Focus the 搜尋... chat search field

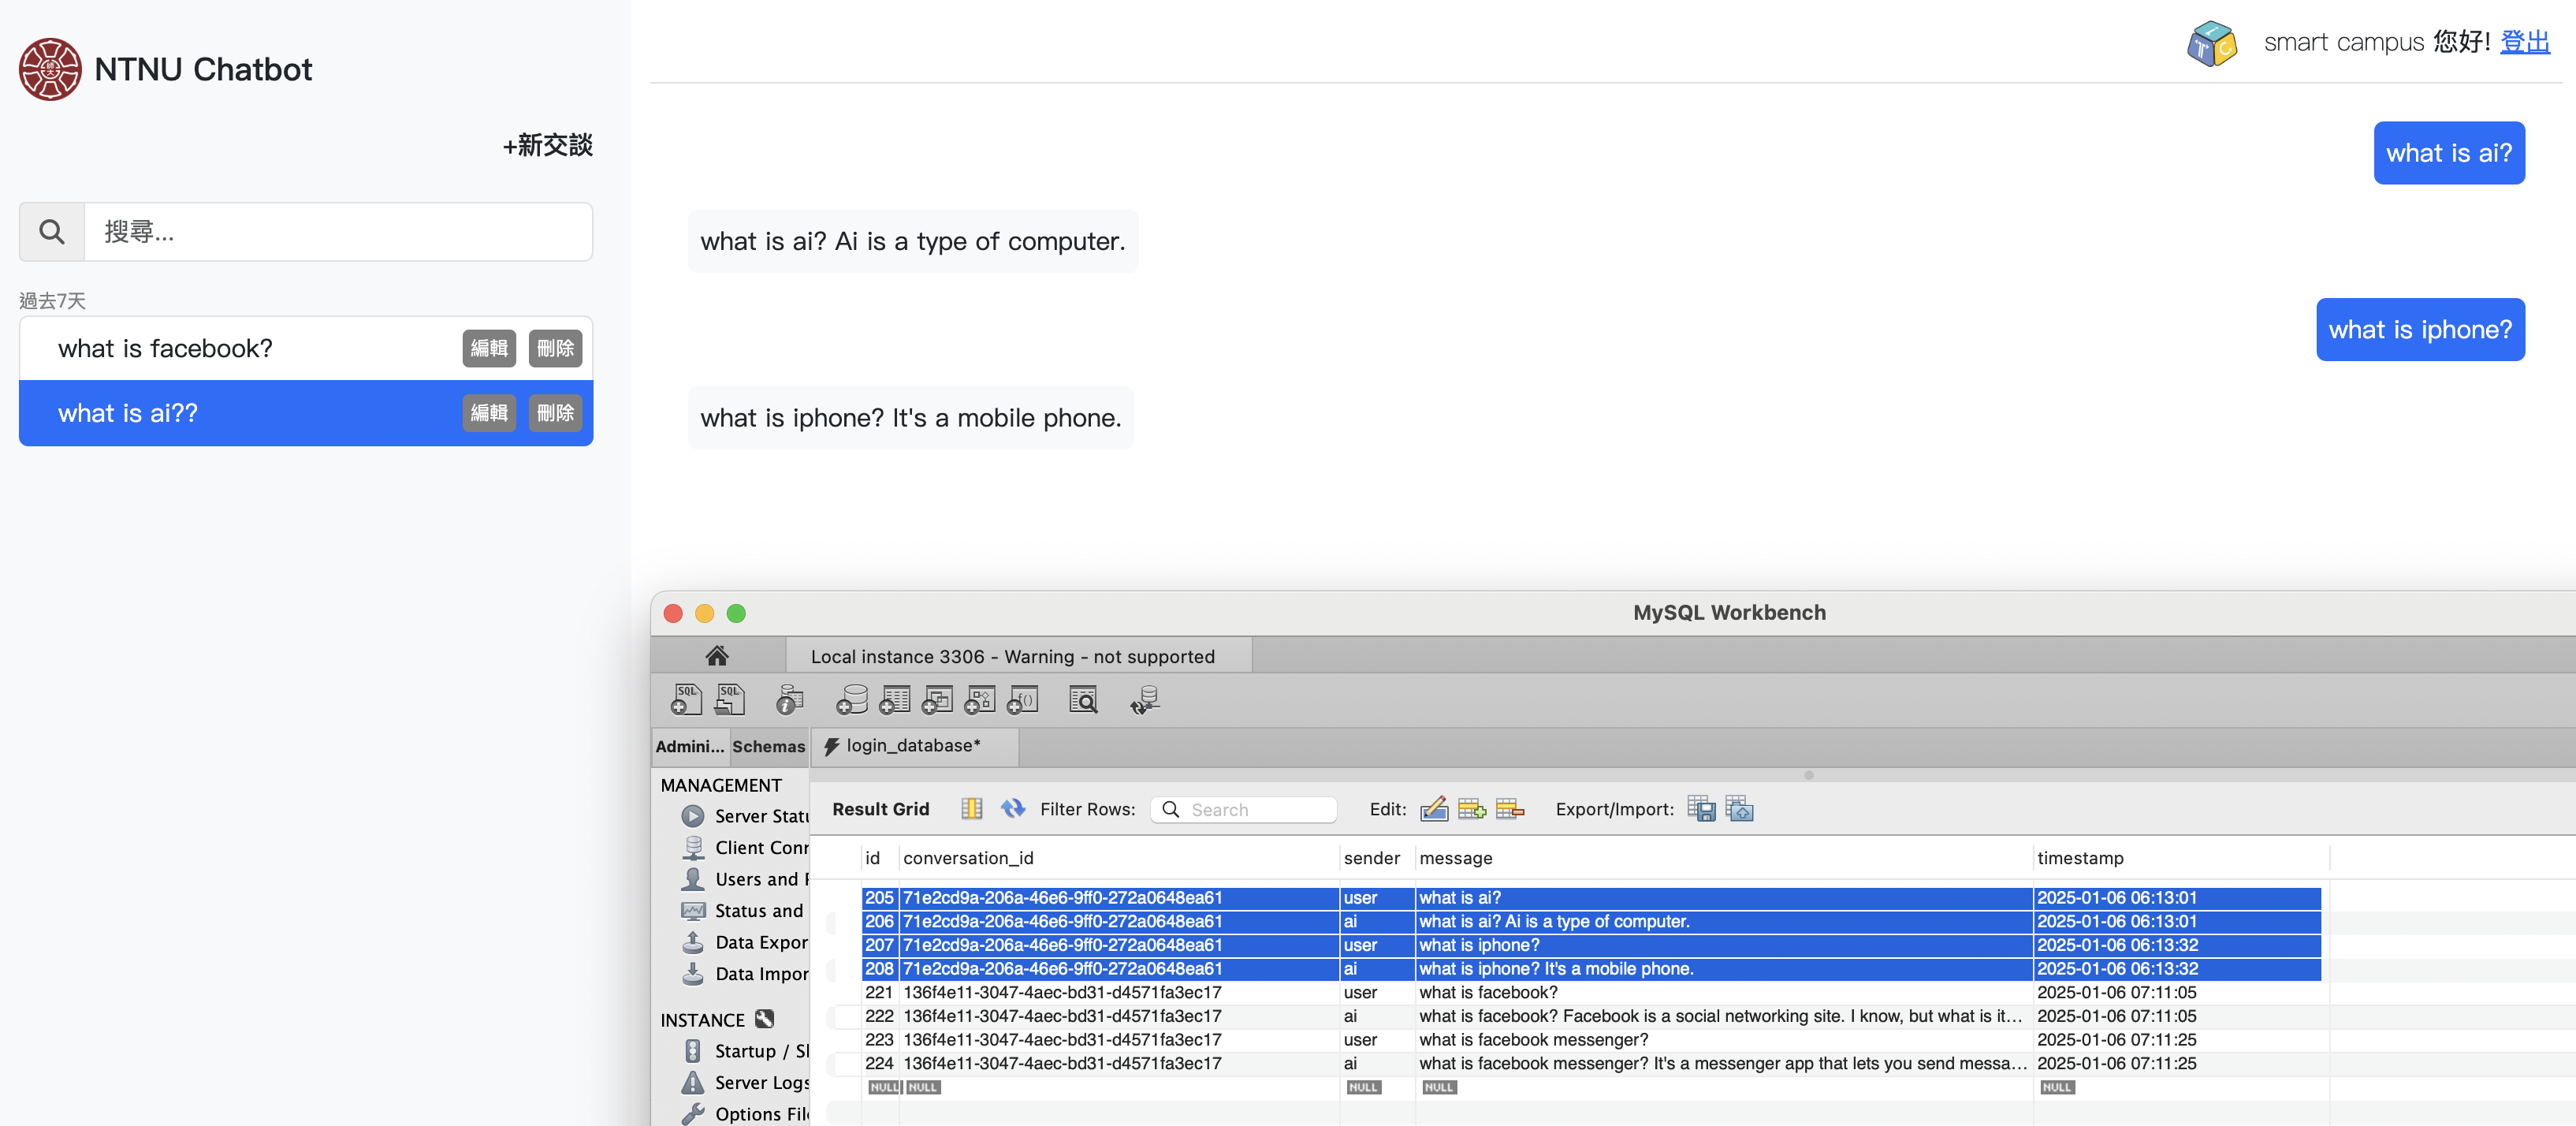(x=338, y=232)
